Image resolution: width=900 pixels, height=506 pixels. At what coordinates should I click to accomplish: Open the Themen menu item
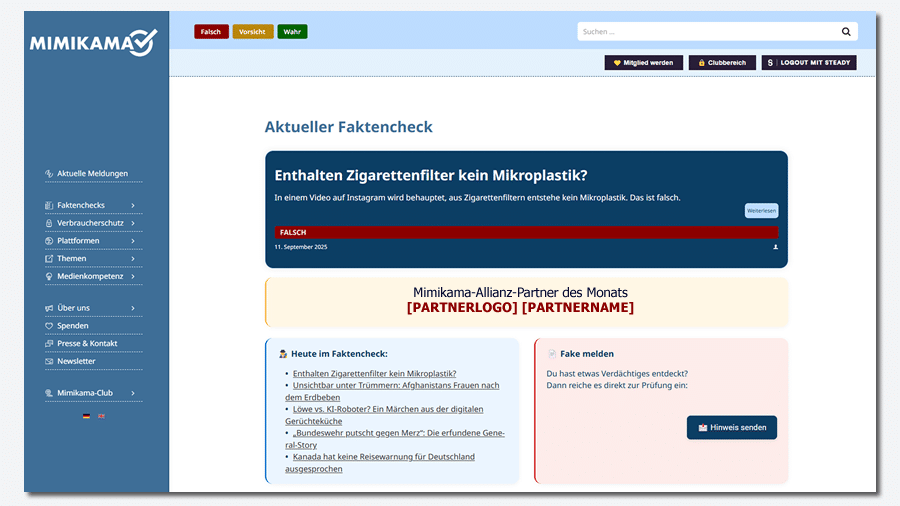pyautogui.click(x=72, y=258)
